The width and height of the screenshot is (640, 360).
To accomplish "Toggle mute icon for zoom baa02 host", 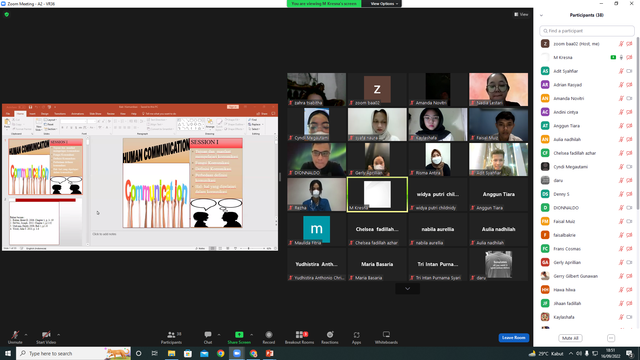I will (621, 44).
